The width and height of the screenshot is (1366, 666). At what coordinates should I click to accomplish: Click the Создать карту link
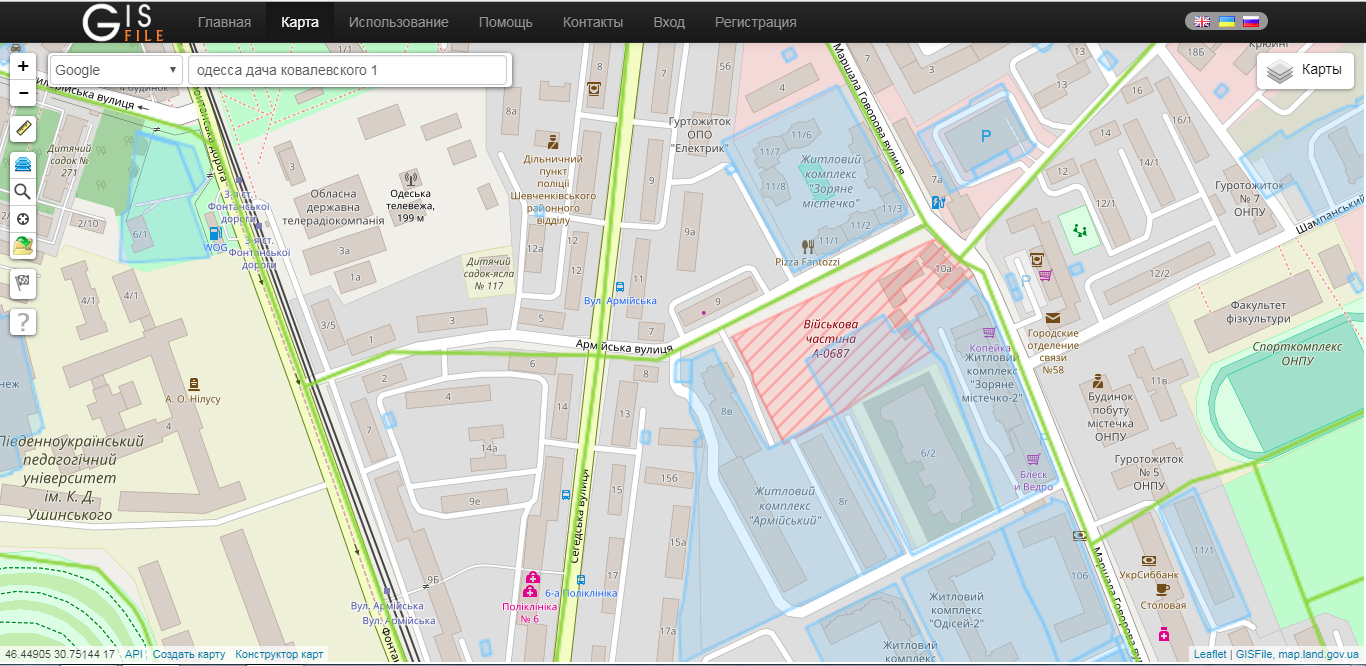pyautogui.click(x=189, y=655)
